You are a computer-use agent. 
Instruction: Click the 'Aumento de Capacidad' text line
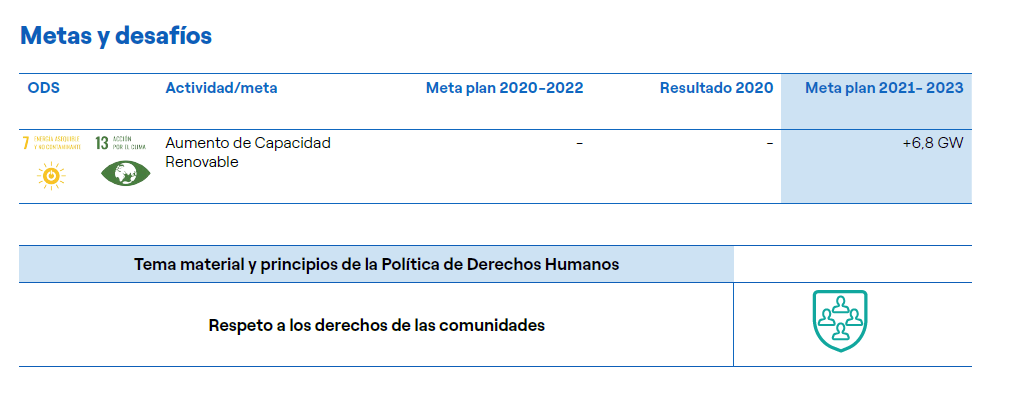247,143
